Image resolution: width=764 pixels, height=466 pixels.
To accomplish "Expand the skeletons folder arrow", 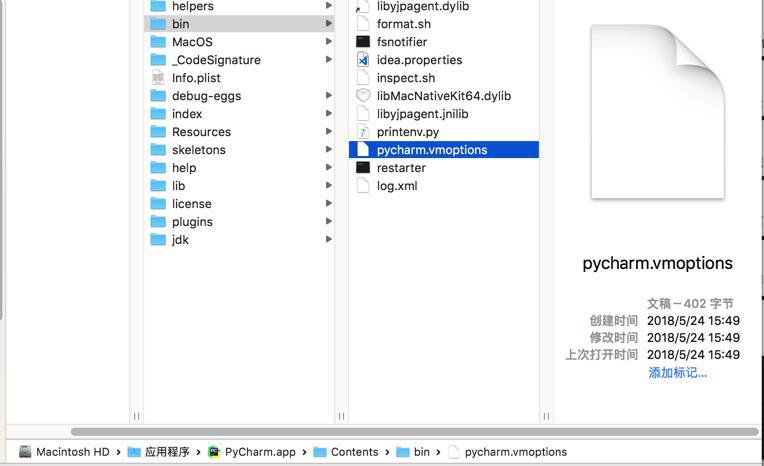I will coord(329,150).
